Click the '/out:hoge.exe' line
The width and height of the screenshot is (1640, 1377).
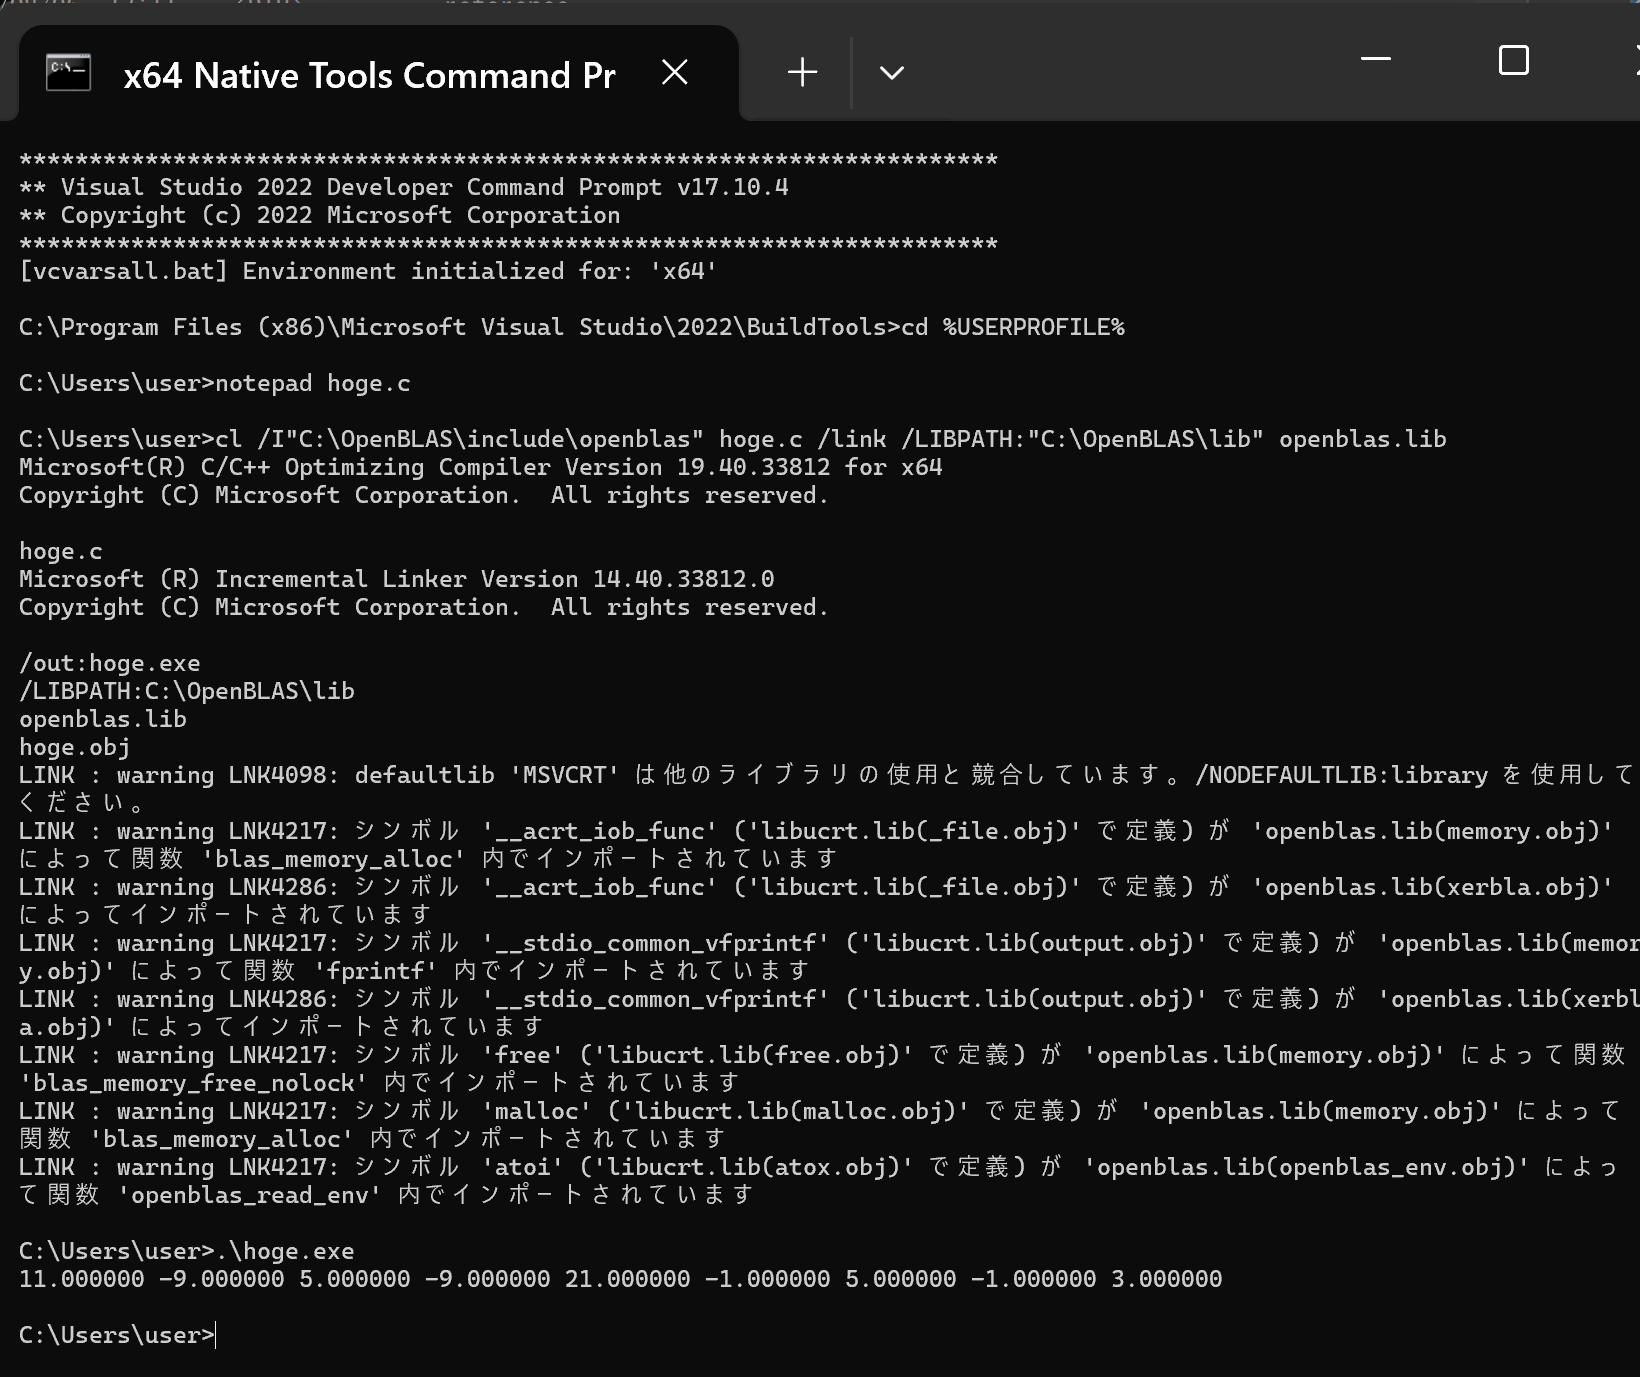click(110, 663)
